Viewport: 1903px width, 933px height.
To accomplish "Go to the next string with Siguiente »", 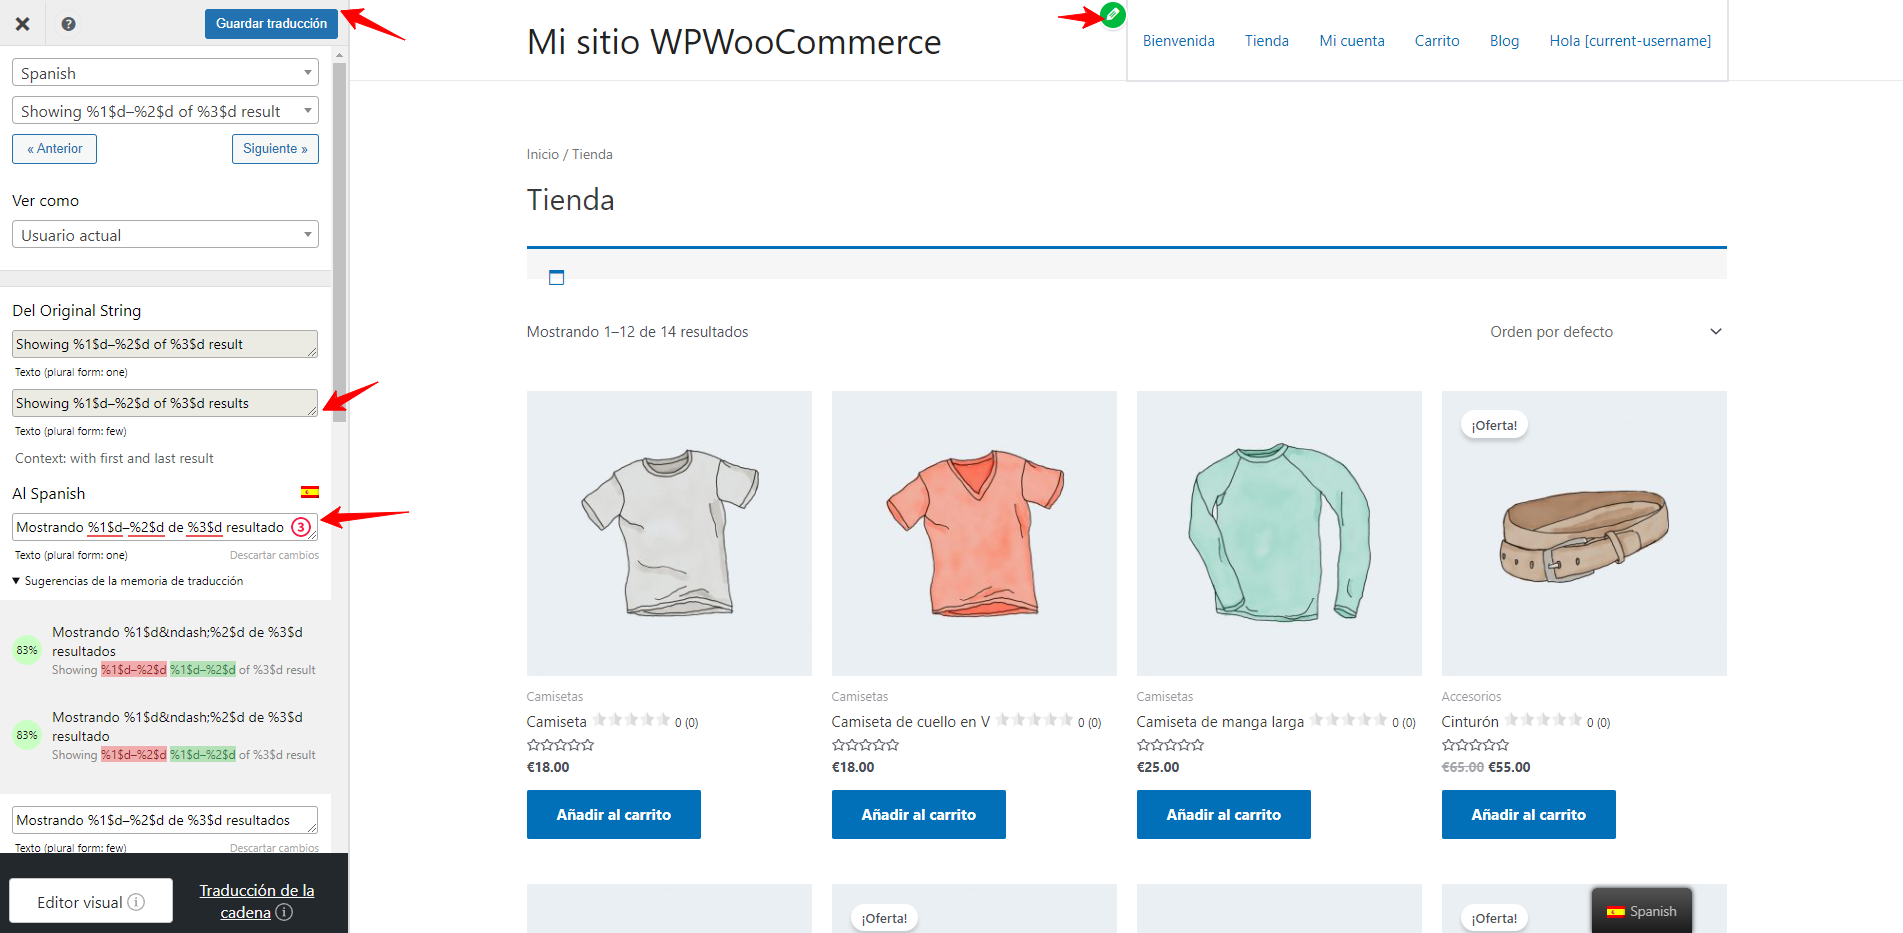I will click(x=275, y=149).
